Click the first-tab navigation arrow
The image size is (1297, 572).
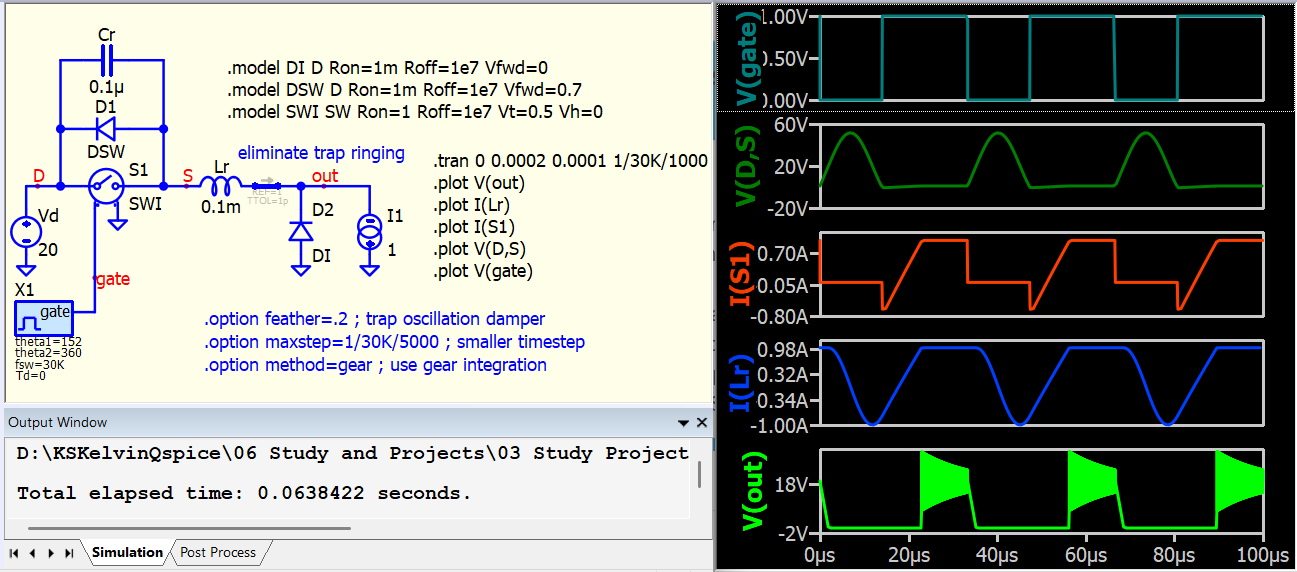(14, 553)
